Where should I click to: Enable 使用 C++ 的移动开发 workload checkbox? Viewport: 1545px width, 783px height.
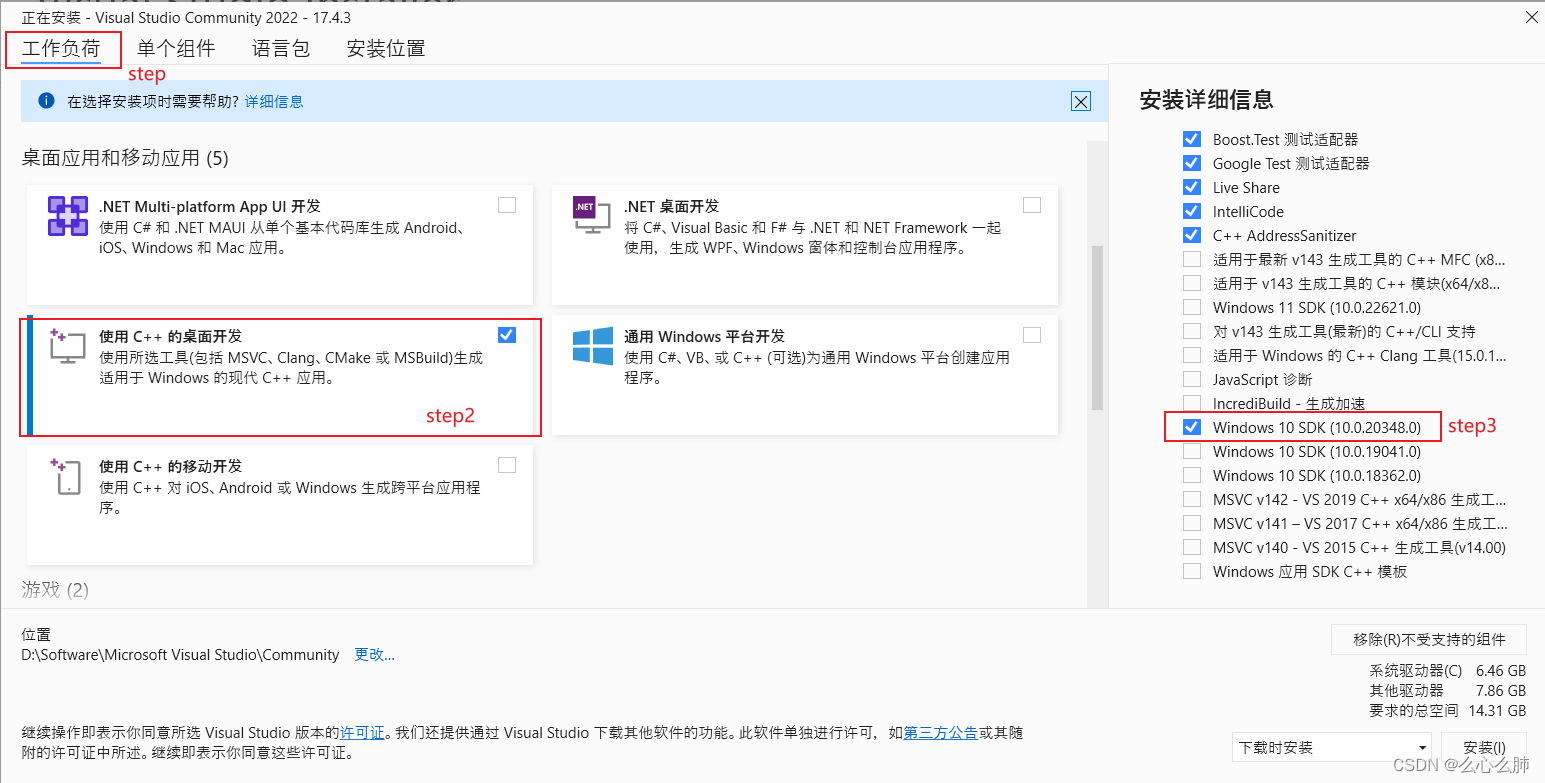point(507,465)
